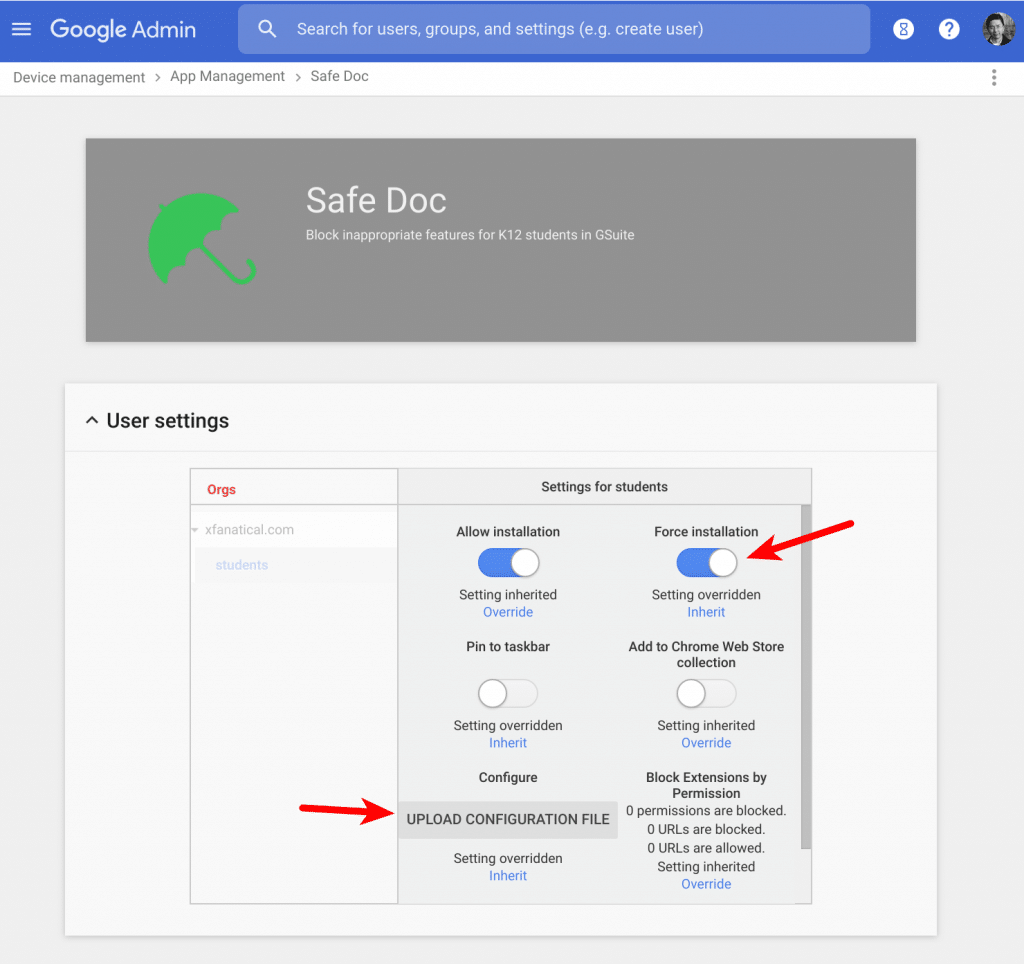Open the main hamburger menu

pos(21,29)
